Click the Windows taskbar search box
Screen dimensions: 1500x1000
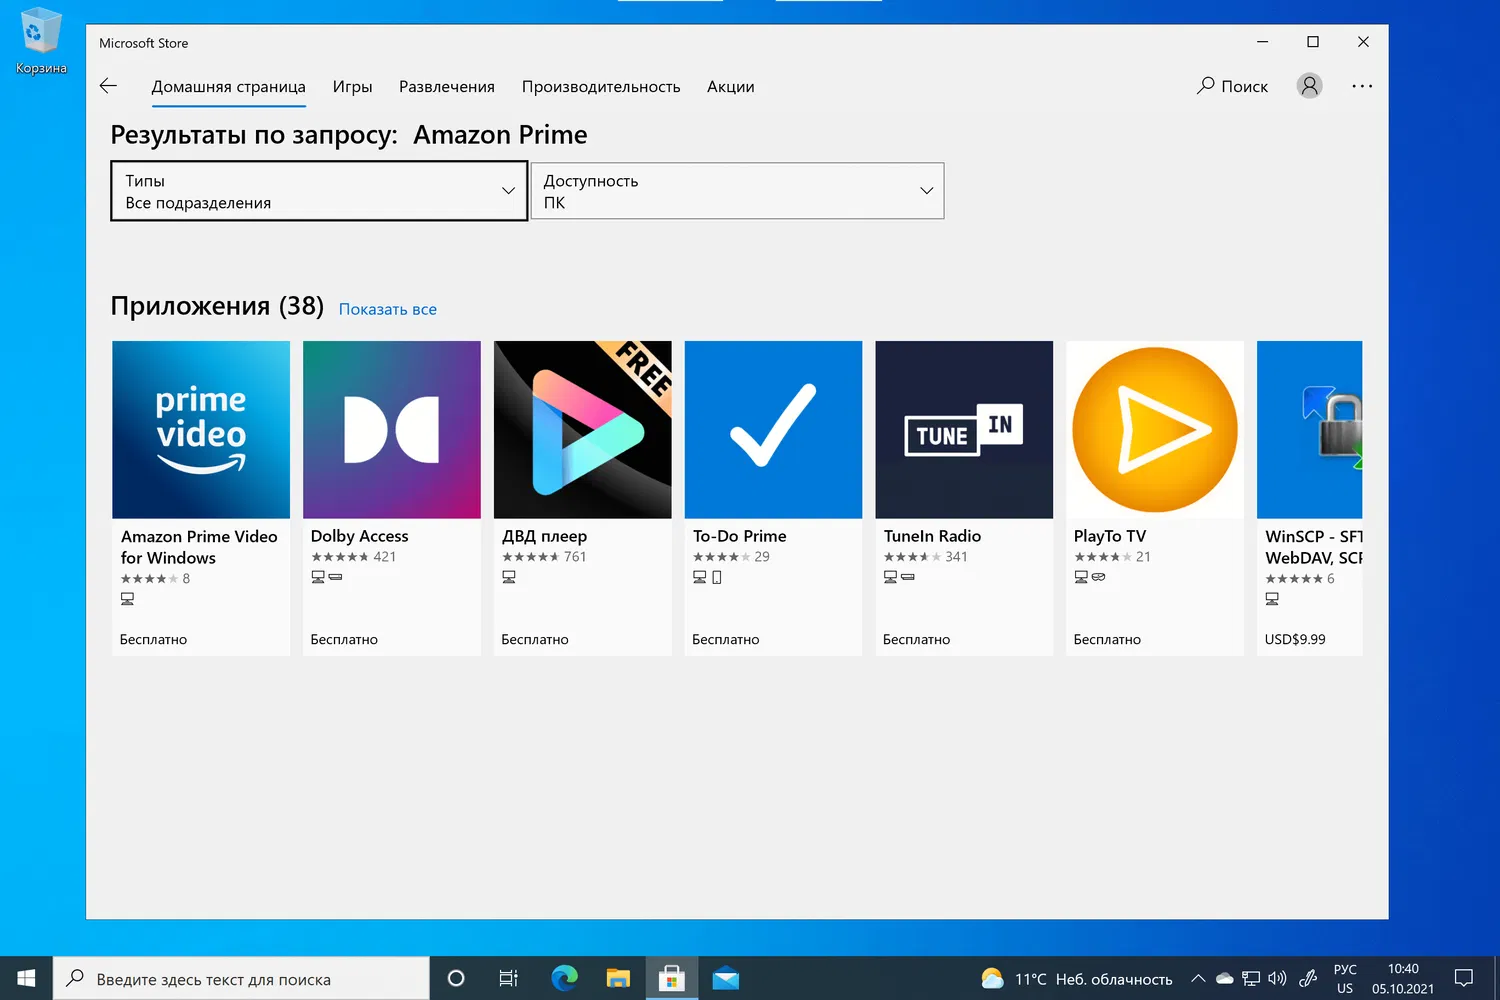[241, 979]
